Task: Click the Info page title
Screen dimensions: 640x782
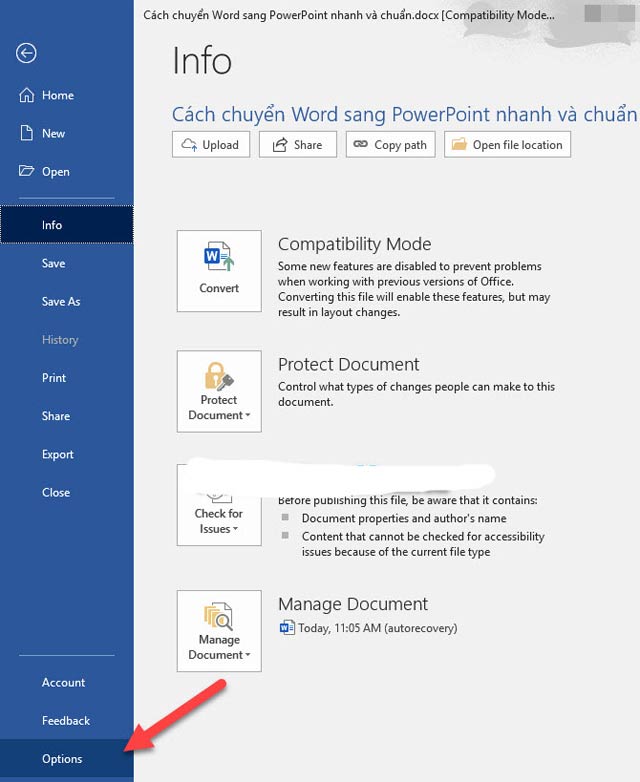Action: [202, 61]
